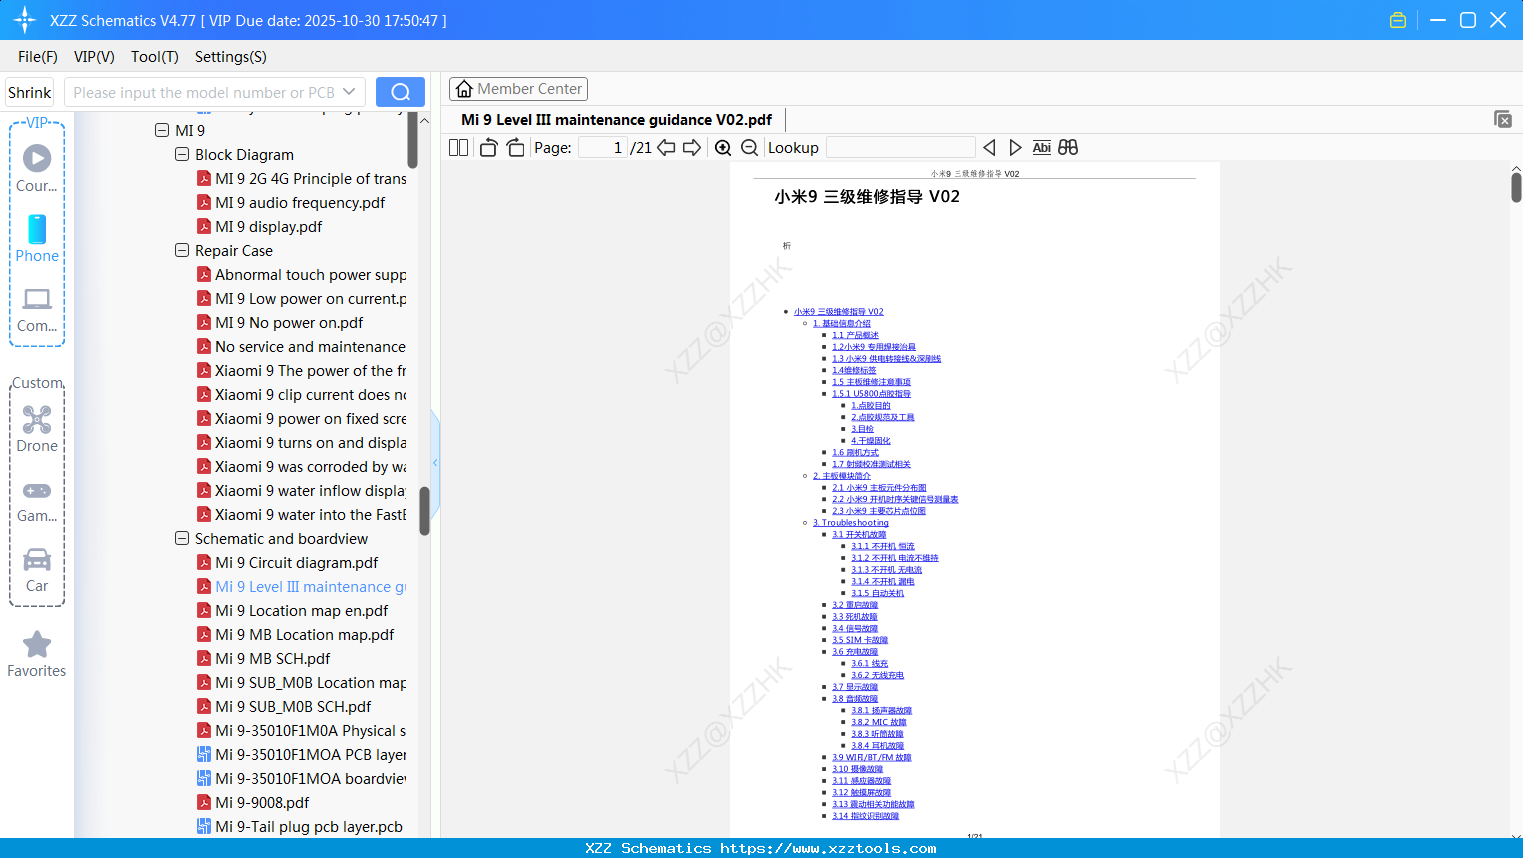Open the Member Center home button
The height and width of the screenshot is (858, 1523).
pyautogui.click(x=518, y=89)
